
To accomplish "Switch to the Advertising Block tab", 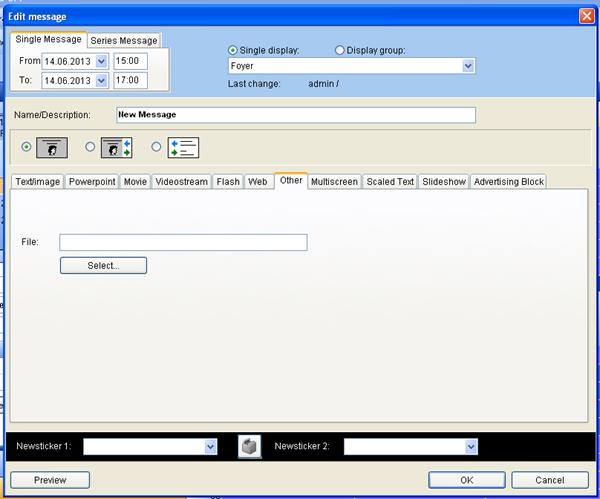I will 509,182.
